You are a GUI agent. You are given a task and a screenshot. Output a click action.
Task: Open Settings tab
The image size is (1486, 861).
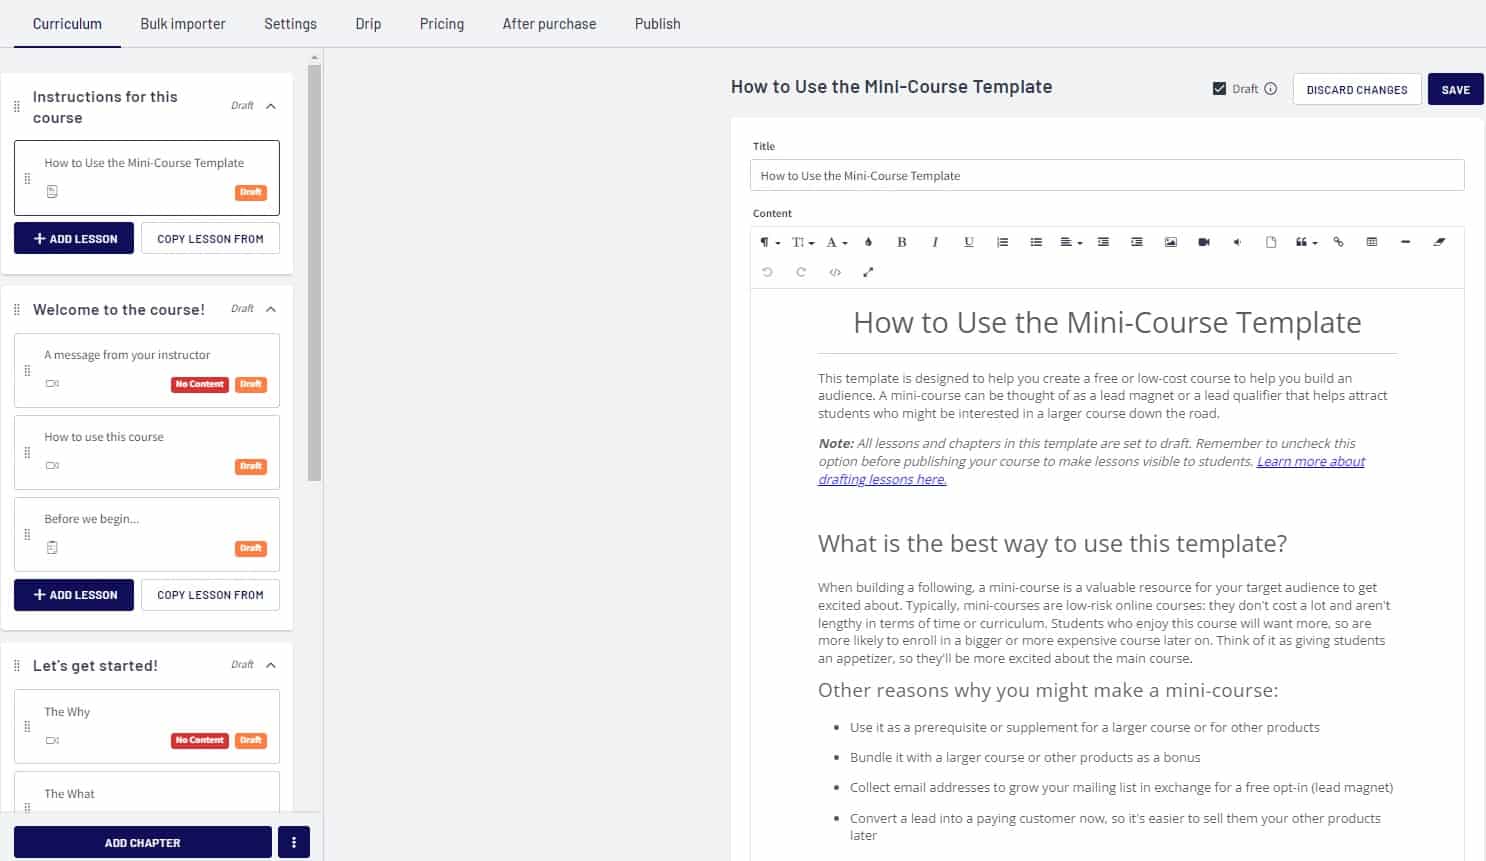pos(290,24)
